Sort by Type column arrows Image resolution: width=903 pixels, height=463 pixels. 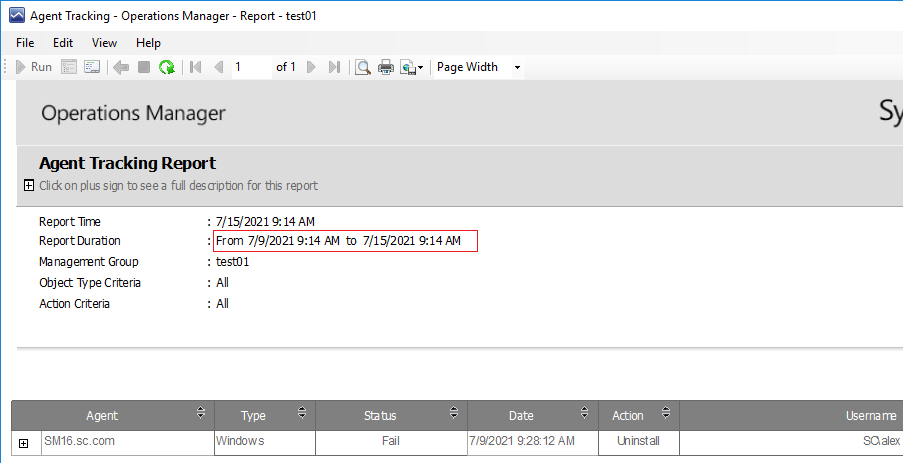tap(302, 412)
